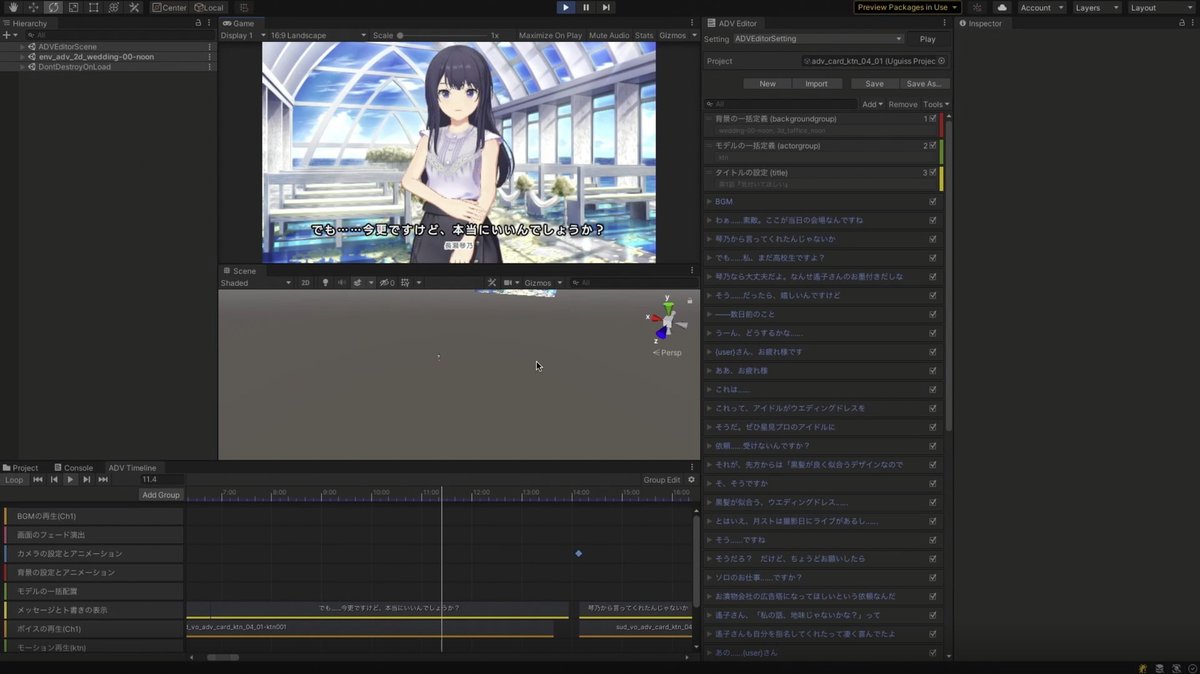This screenshot has height=674, width=1200.
Task: Toggle Center pivot mode
Action: tap(170, 7)
